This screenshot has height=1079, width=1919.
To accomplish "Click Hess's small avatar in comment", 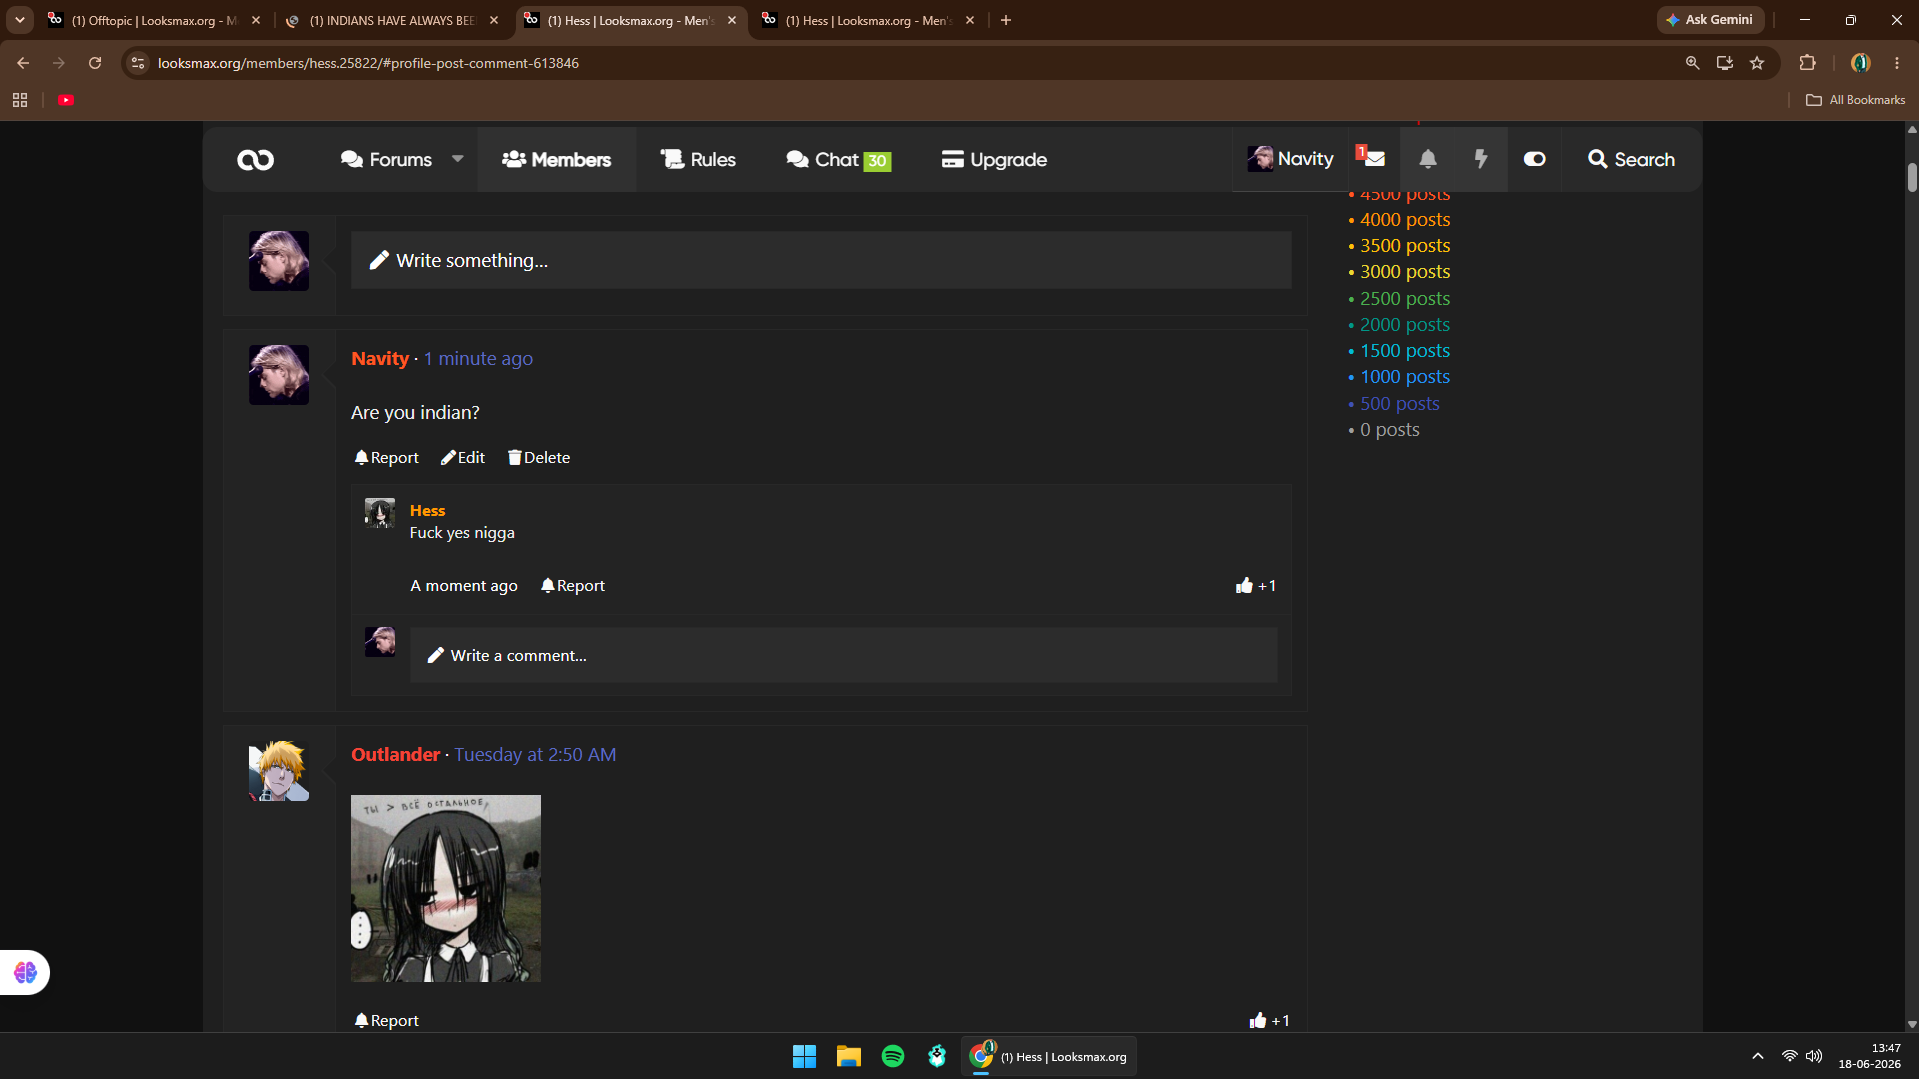I will point(380,513).
